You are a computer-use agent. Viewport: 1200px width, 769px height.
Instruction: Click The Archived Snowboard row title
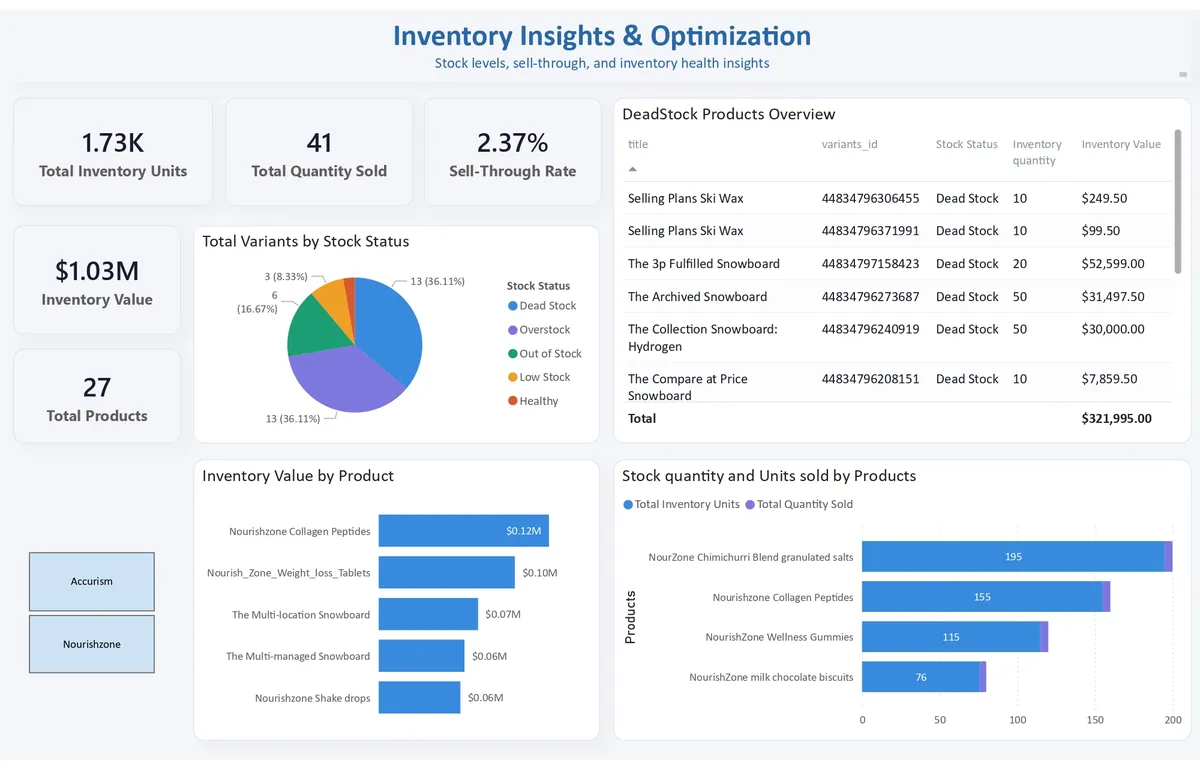click(x=698, y=297)
